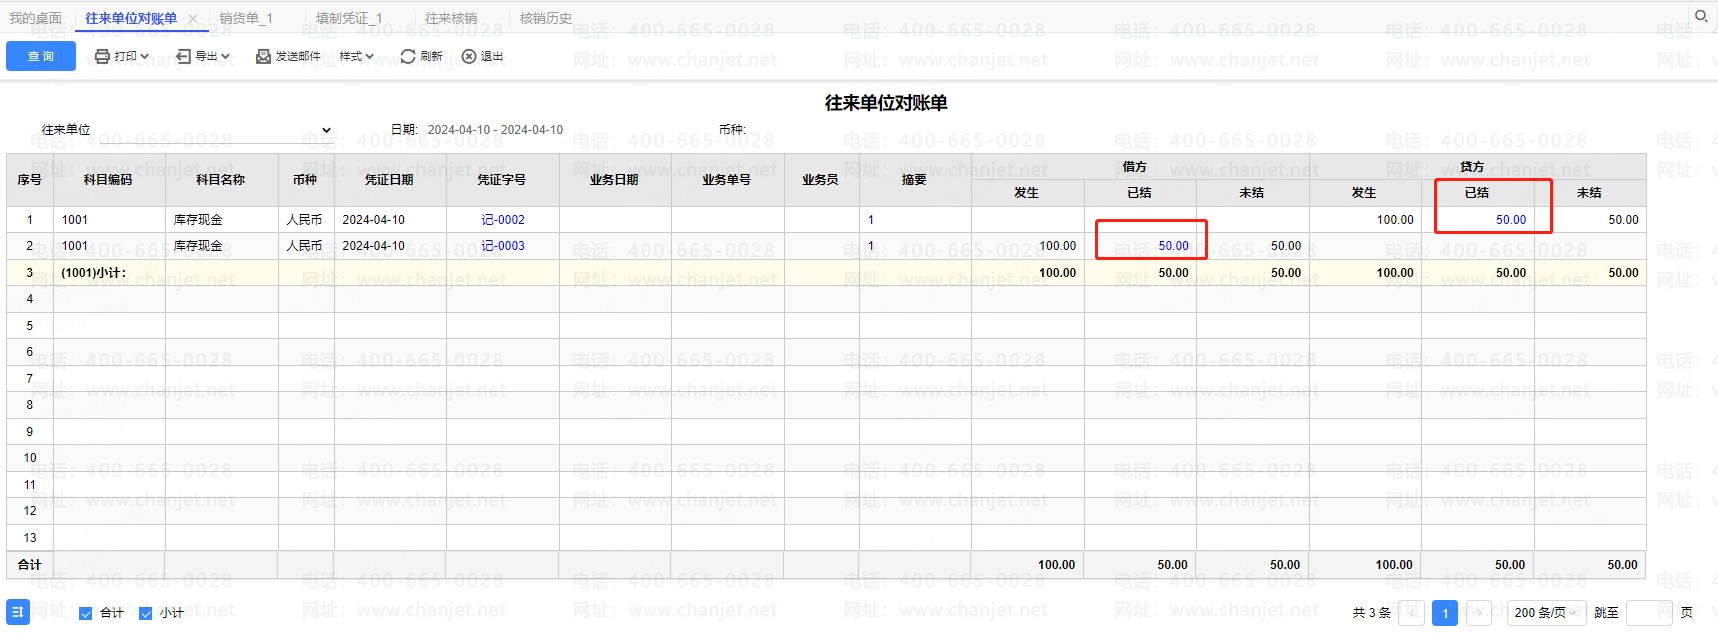Select the 往来单位对账单 tab

pyautogui.click(x=131, y=18)
